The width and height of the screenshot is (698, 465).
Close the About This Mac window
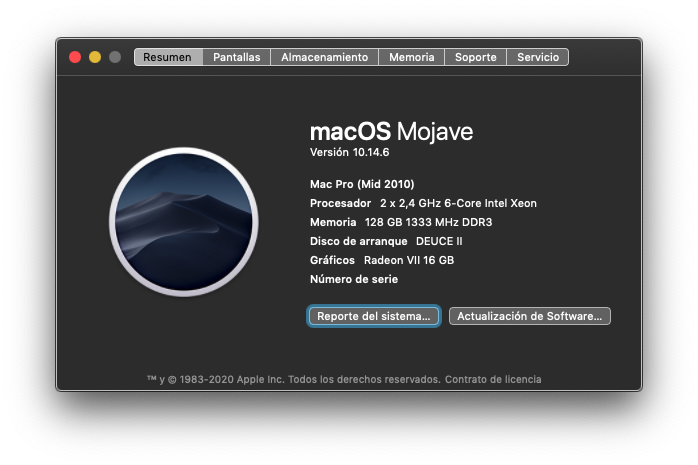[x=75, y=57]
